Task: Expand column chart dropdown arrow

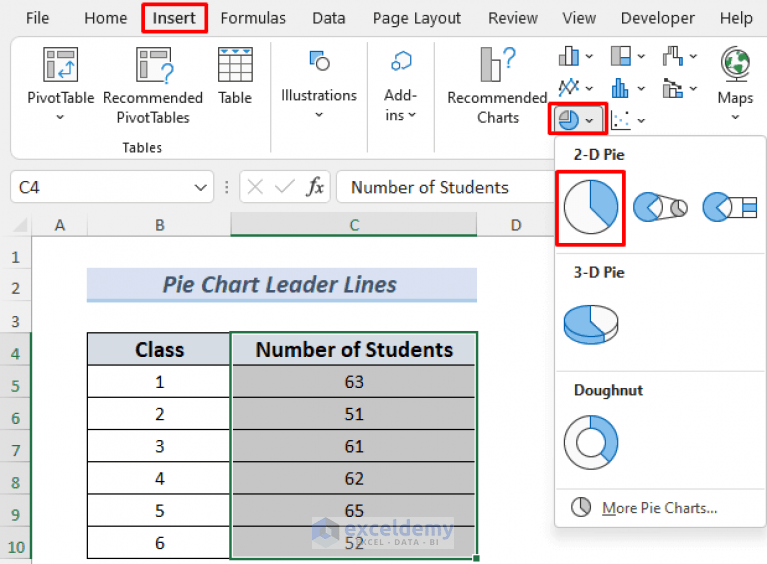Action: tap(589, 56)
